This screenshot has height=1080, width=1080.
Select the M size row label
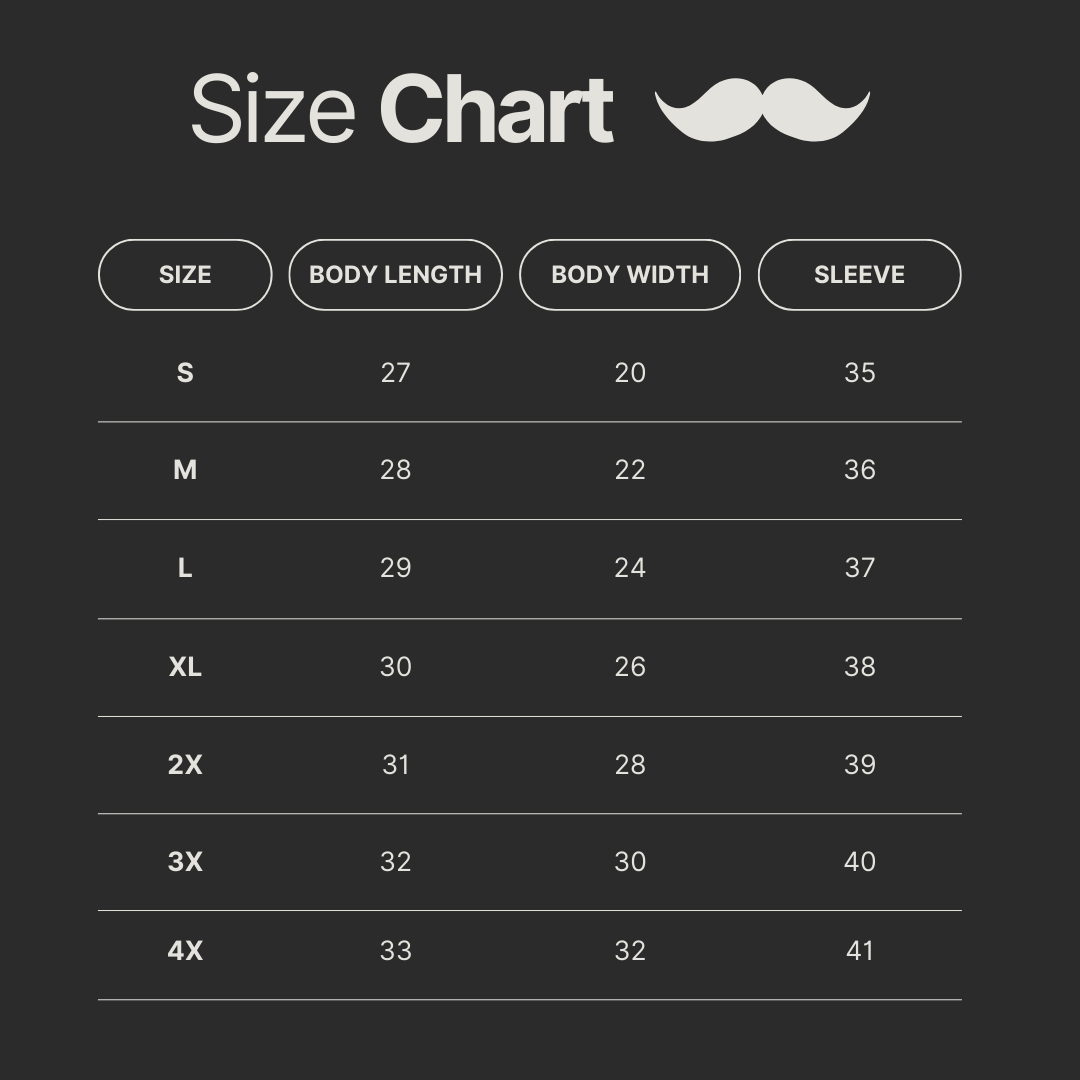pyautogui.click(x=185, y=470)
